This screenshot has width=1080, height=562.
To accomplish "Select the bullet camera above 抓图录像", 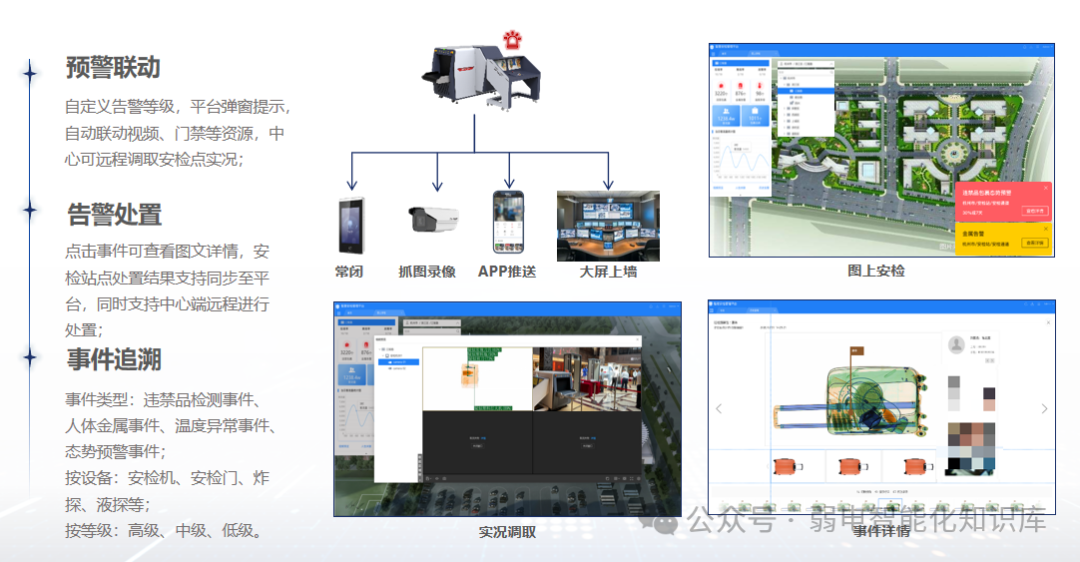I will point(433,219).
